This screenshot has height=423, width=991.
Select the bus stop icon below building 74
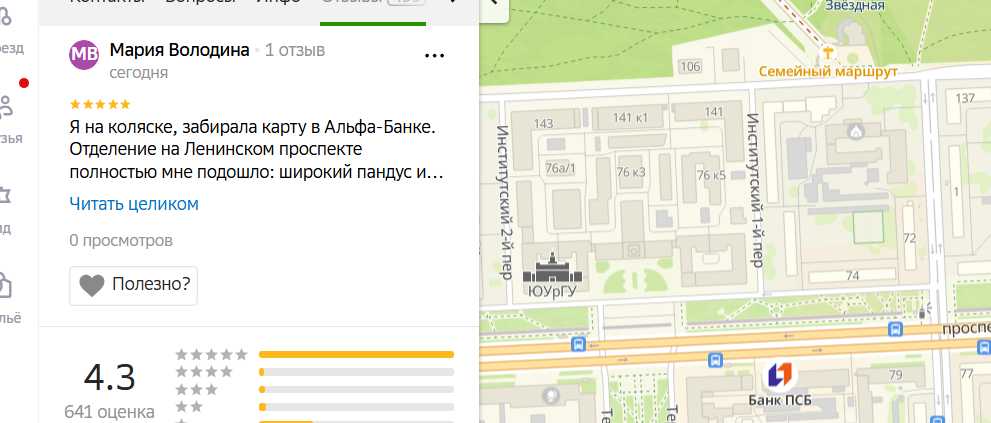[895, 329]
